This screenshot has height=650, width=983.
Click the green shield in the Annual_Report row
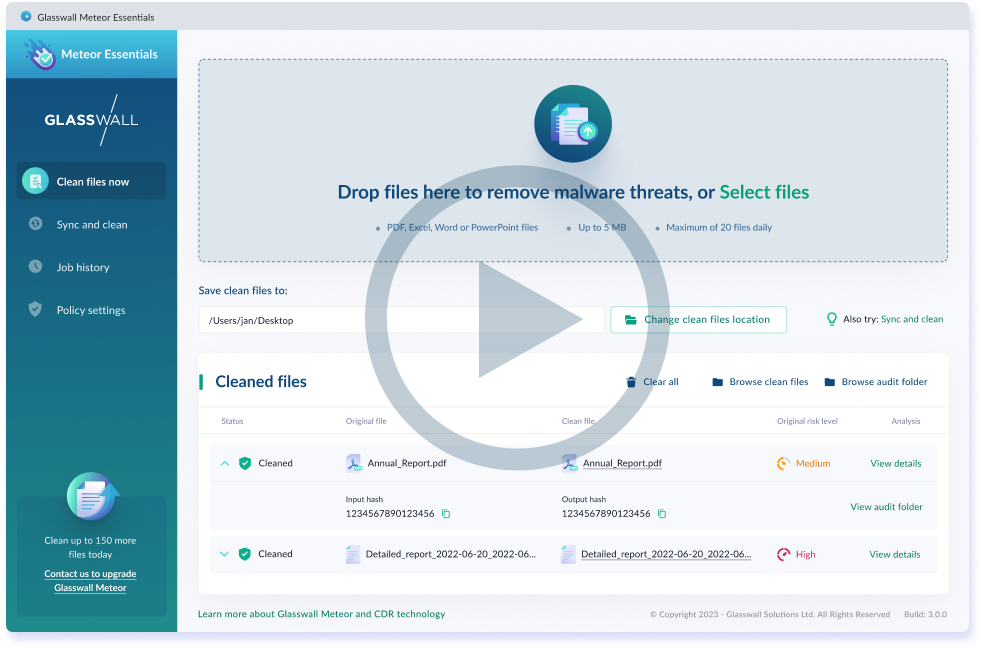(x=245, y=463)
